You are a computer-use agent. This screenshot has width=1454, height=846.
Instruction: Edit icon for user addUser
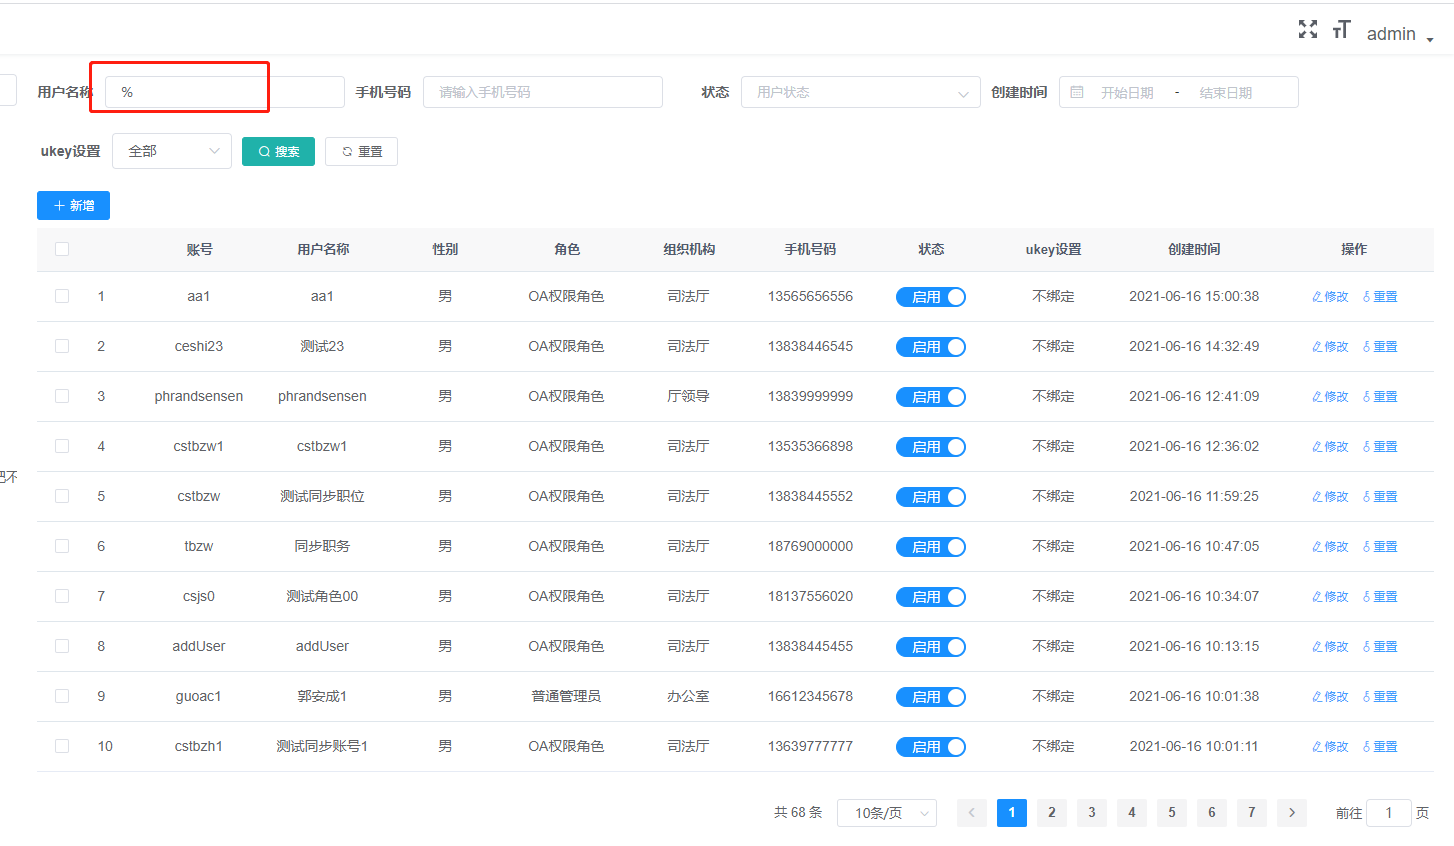click(x=1330, y=647)
